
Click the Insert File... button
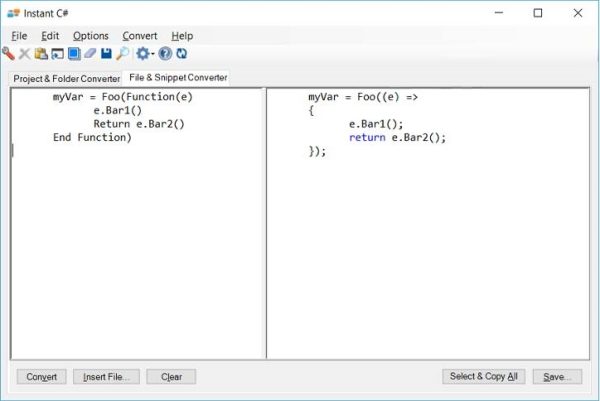coord(106,377)
